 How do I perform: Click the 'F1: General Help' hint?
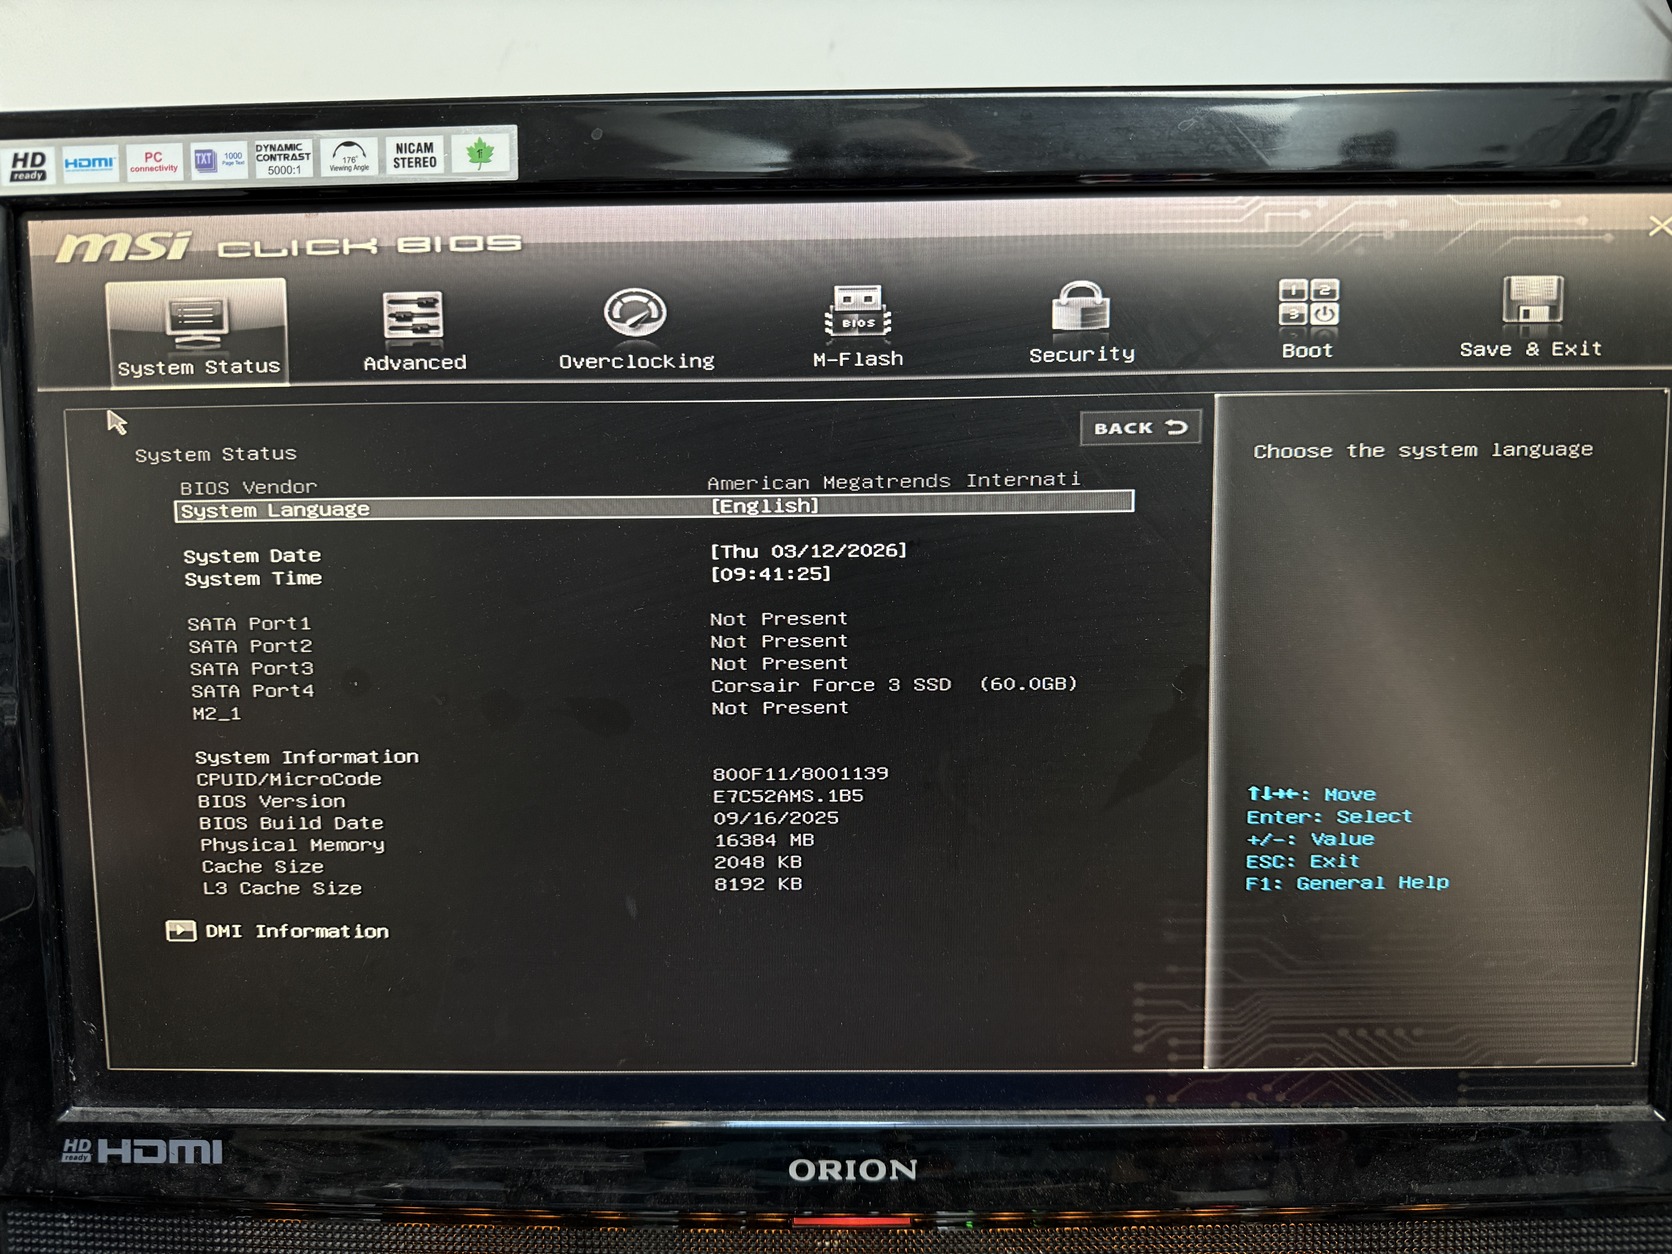[x=1347, y=883]
